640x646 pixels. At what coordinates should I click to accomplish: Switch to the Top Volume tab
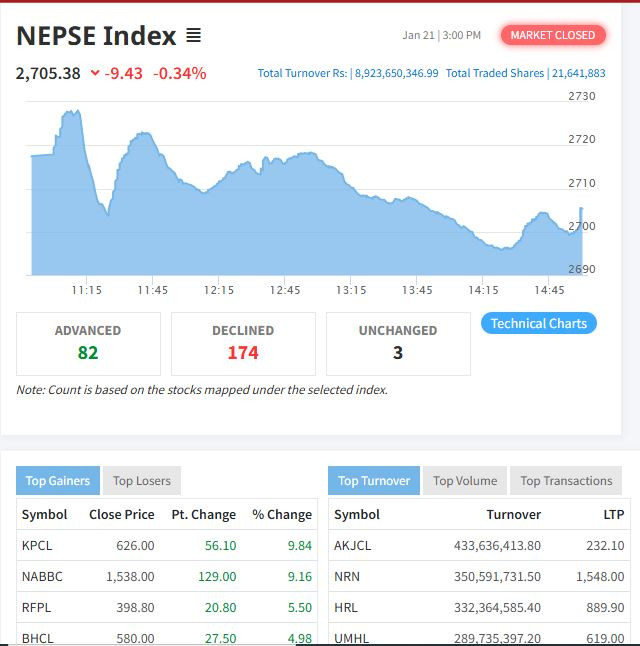pos(465,481)
